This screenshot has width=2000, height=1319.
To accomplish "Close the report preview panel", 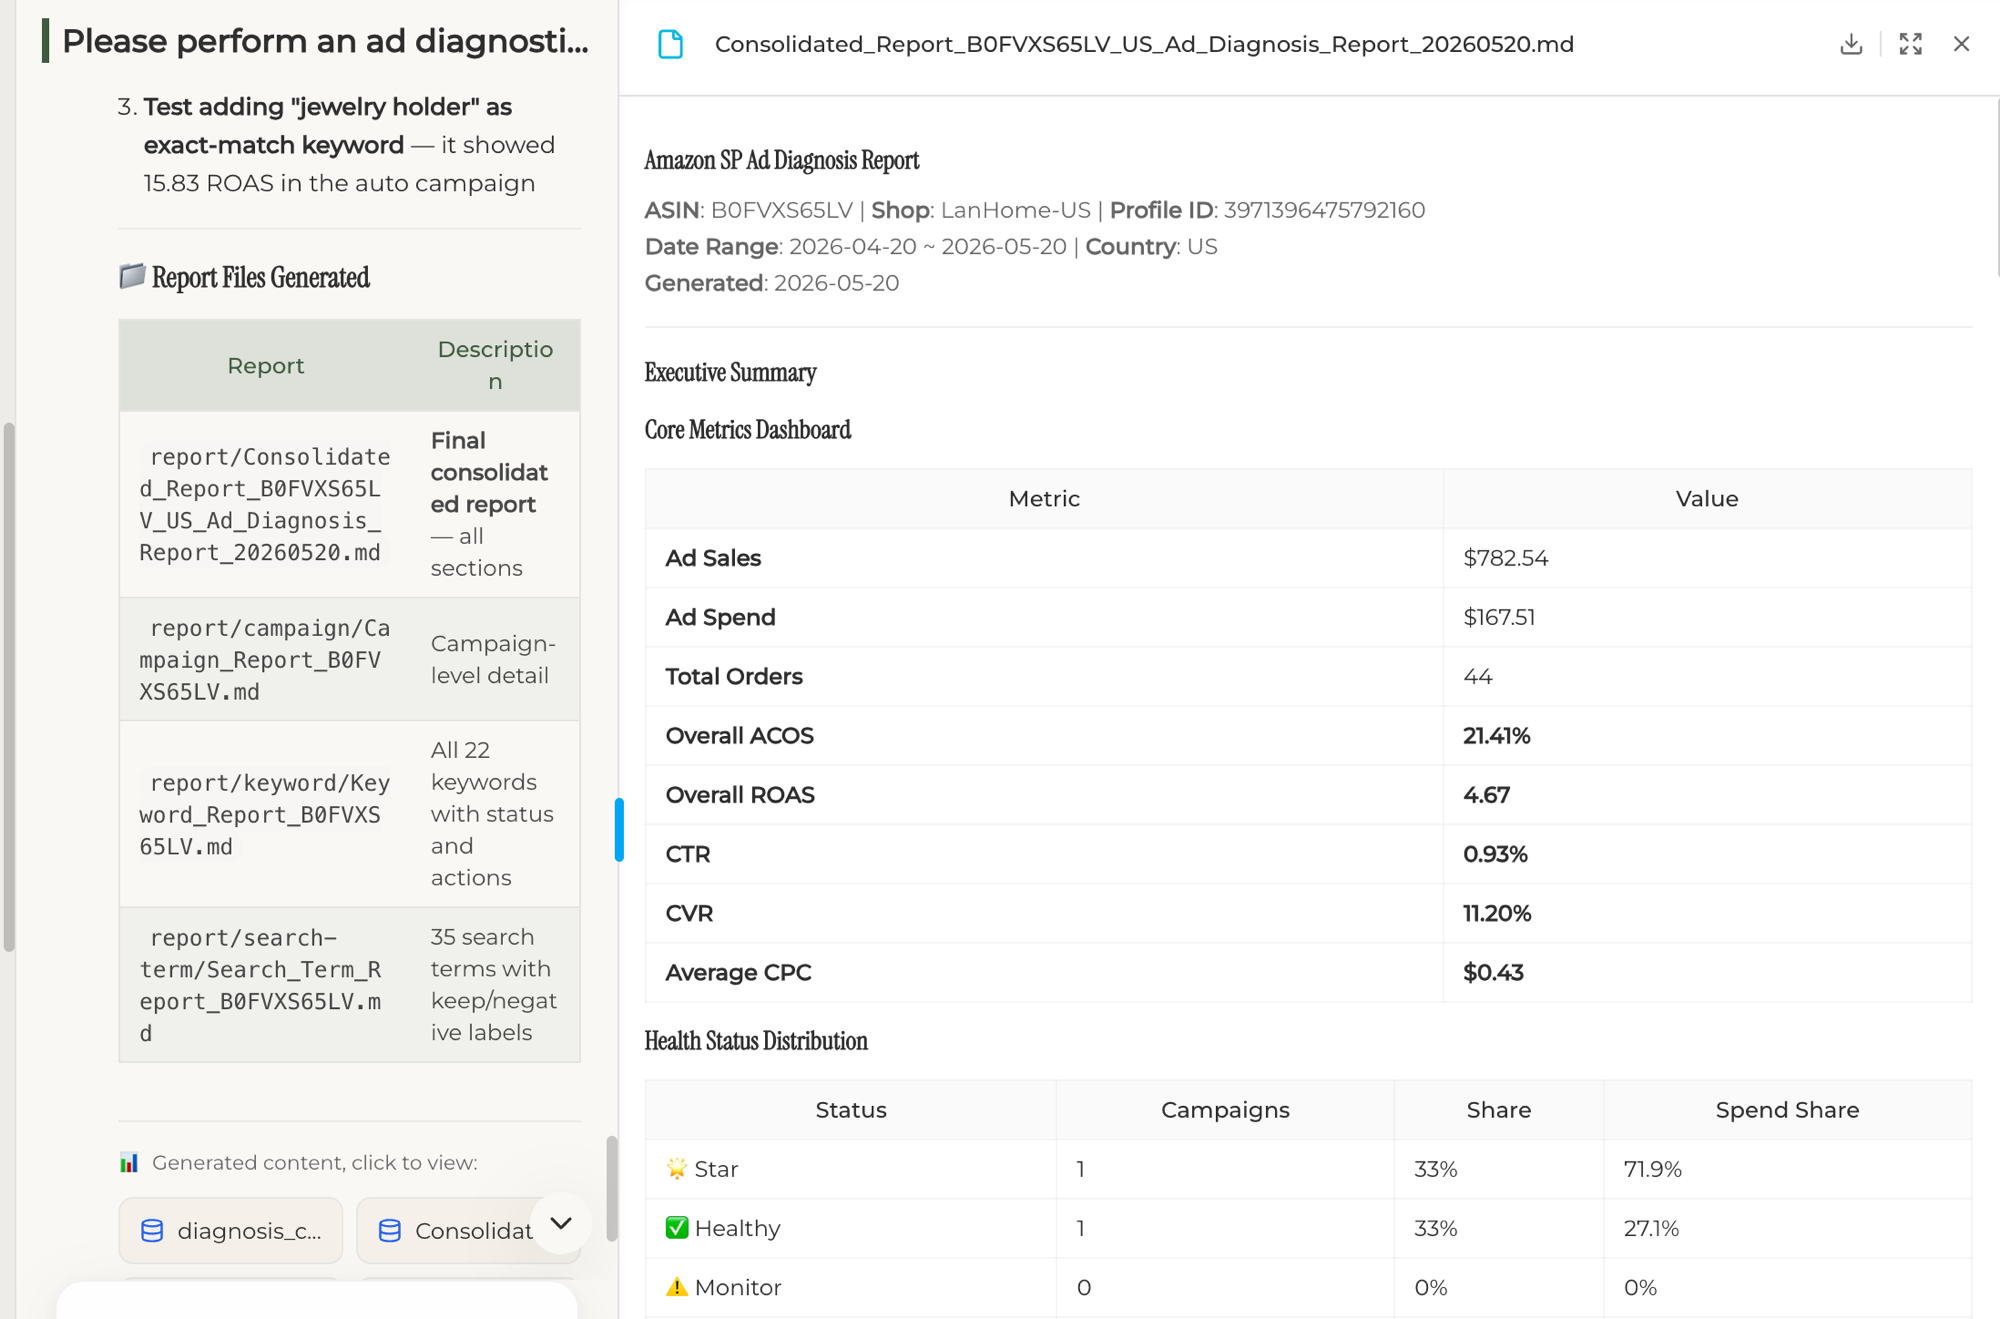I will (1961, 44).
